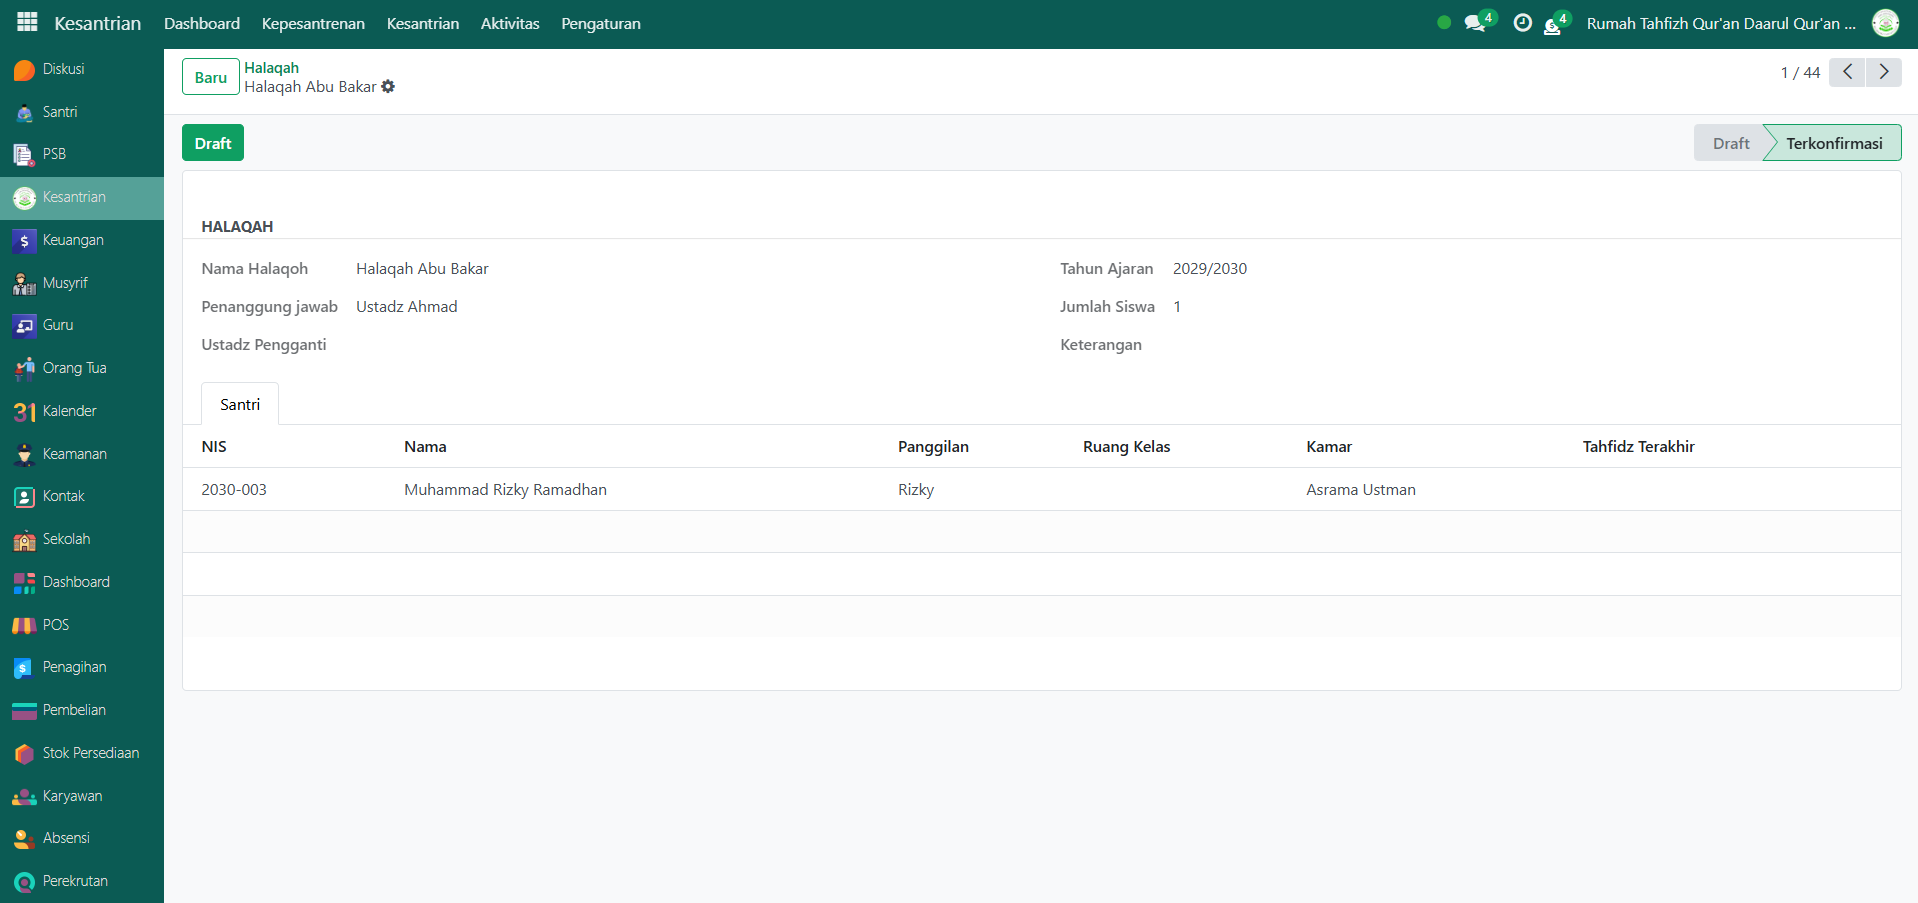
Task: Open POS app in sidebar
Action: click(x=55, y=625)
